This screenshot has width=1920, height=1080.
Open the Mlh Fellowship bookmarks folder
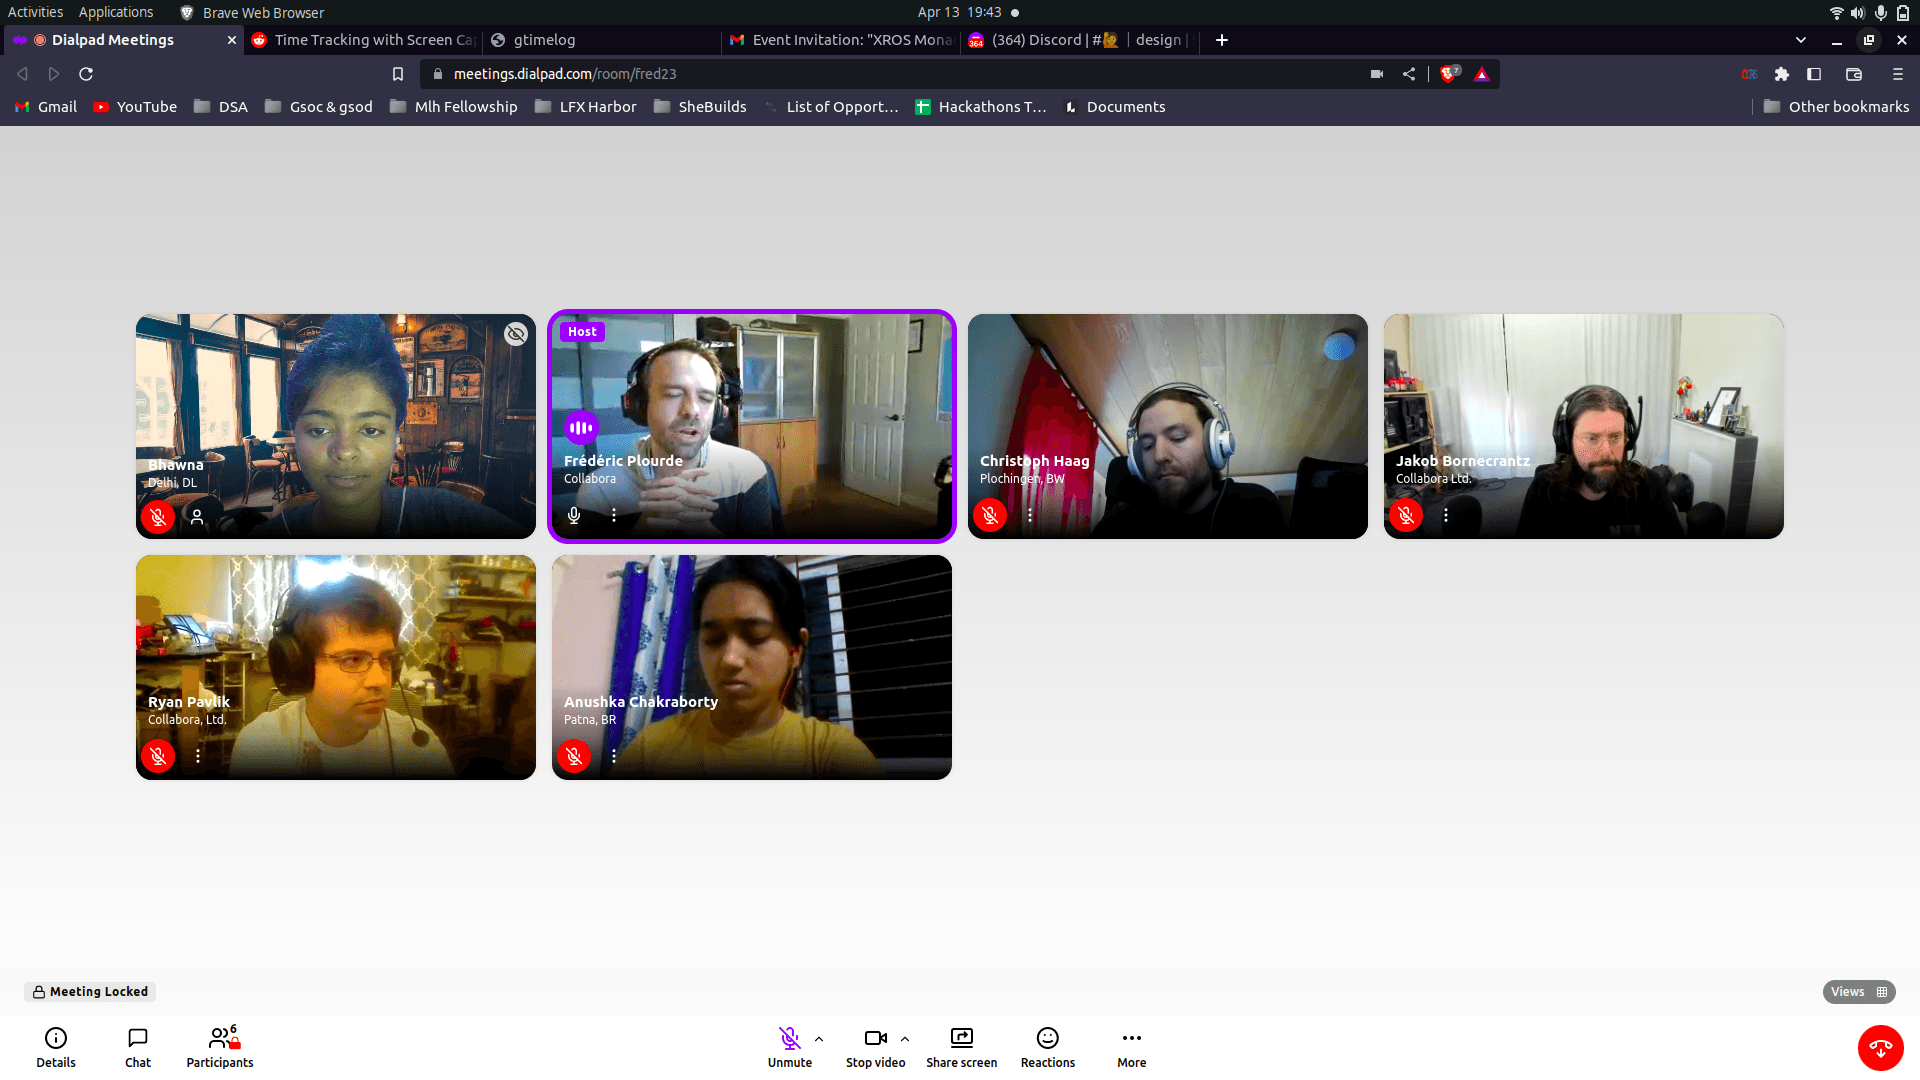(x=454, y=107)
